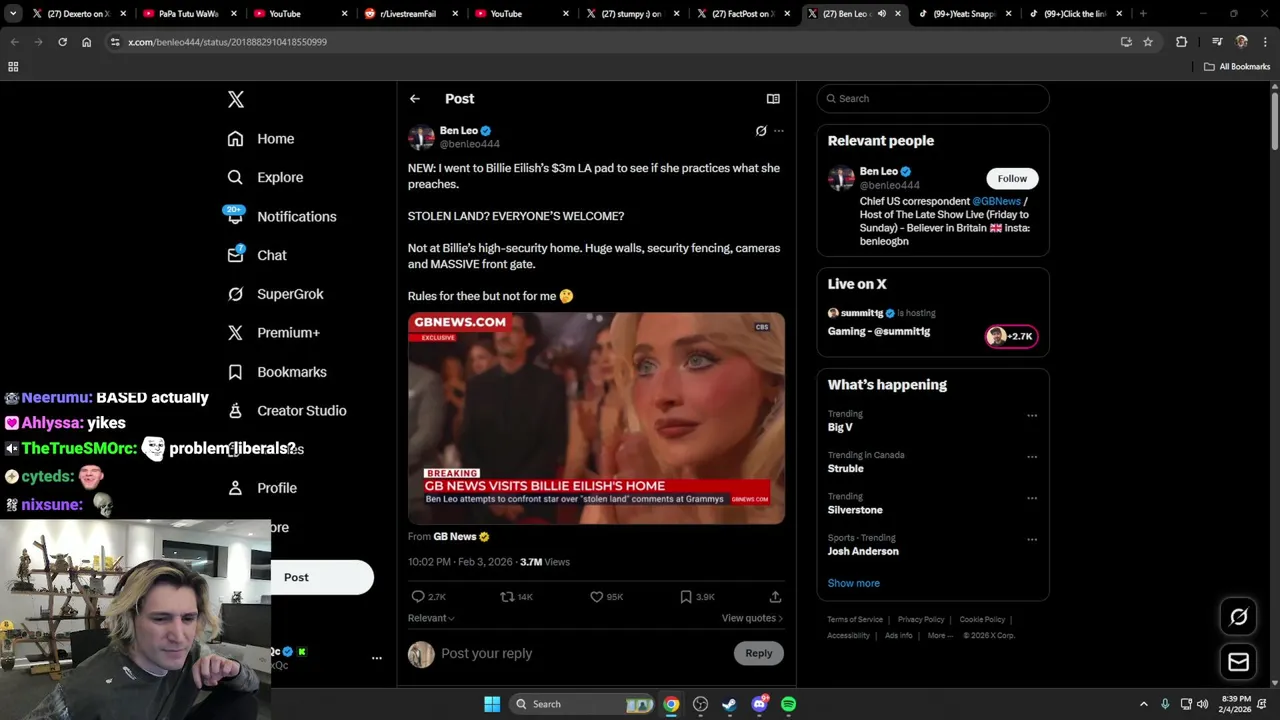Screen dimensions: 1280x720
Task: Open more options on Ben Leo's post
Action: [x=779, y=131]
